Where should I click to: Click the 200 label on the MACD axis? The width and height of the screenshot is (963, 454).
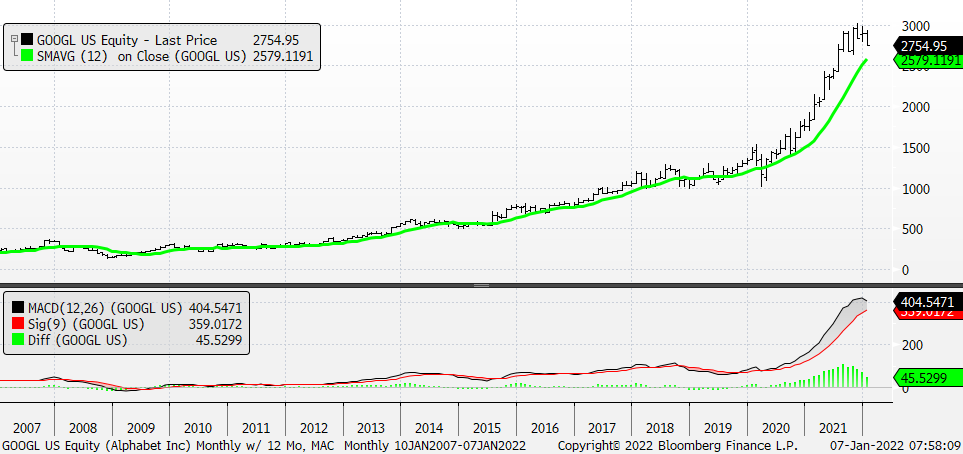pyautogui.click(x=912, y=345)
